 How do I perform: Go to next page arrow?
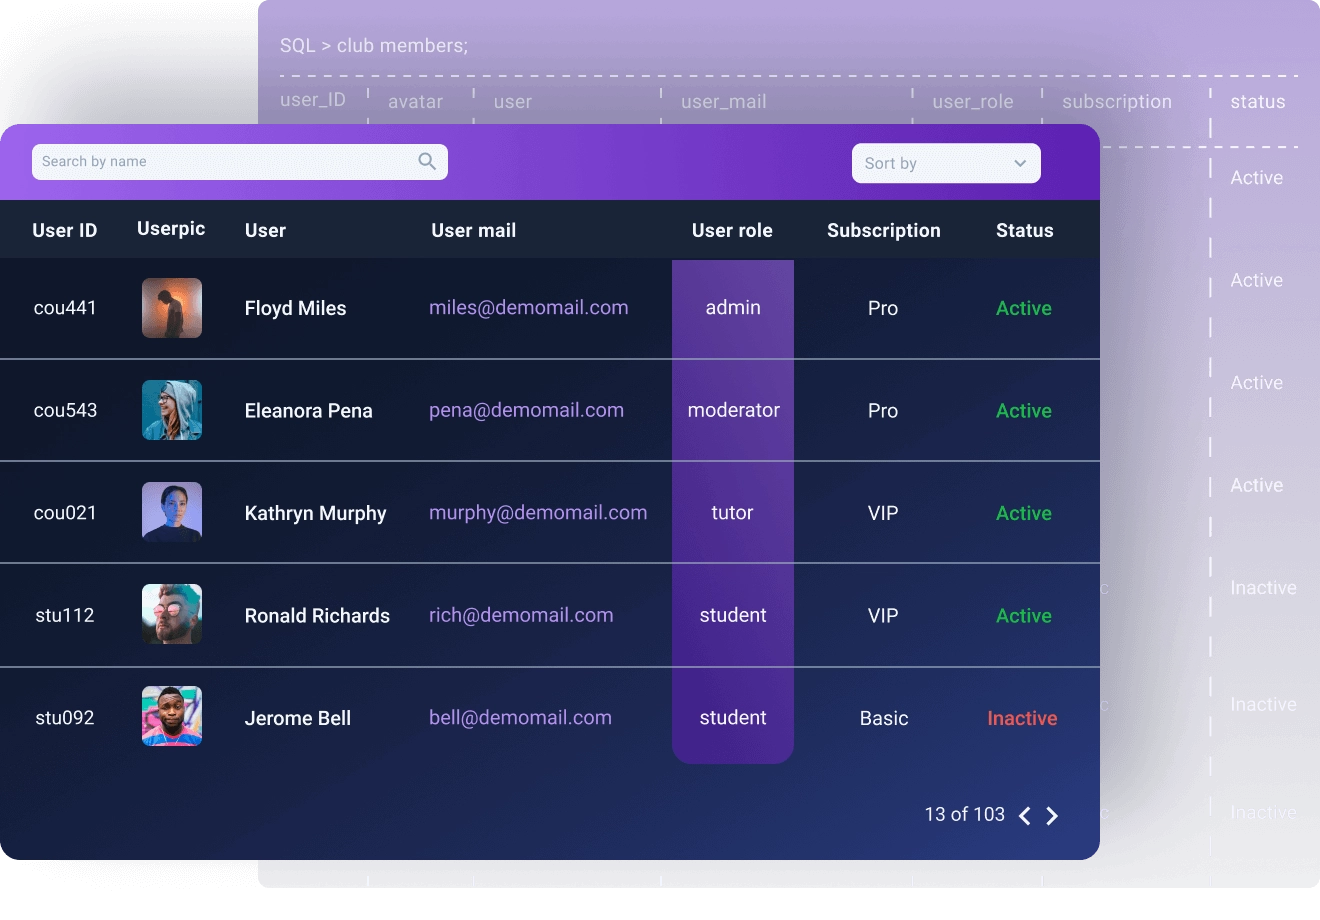click(x=1052, y=816)
